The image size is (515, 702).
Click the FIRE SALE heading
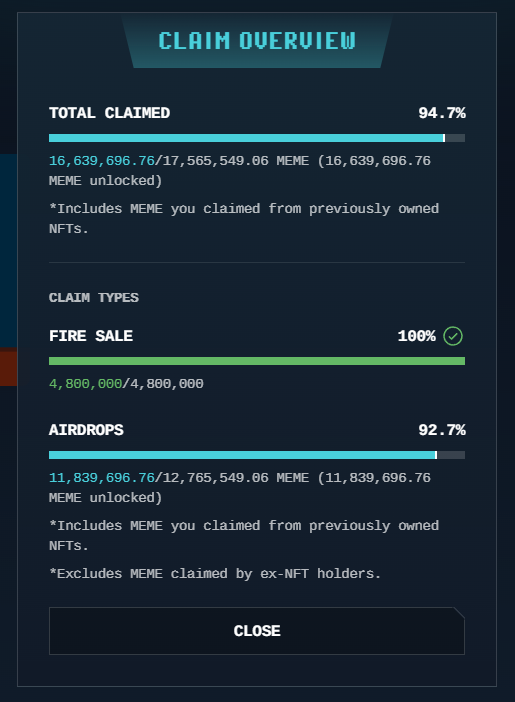[91, 336]
